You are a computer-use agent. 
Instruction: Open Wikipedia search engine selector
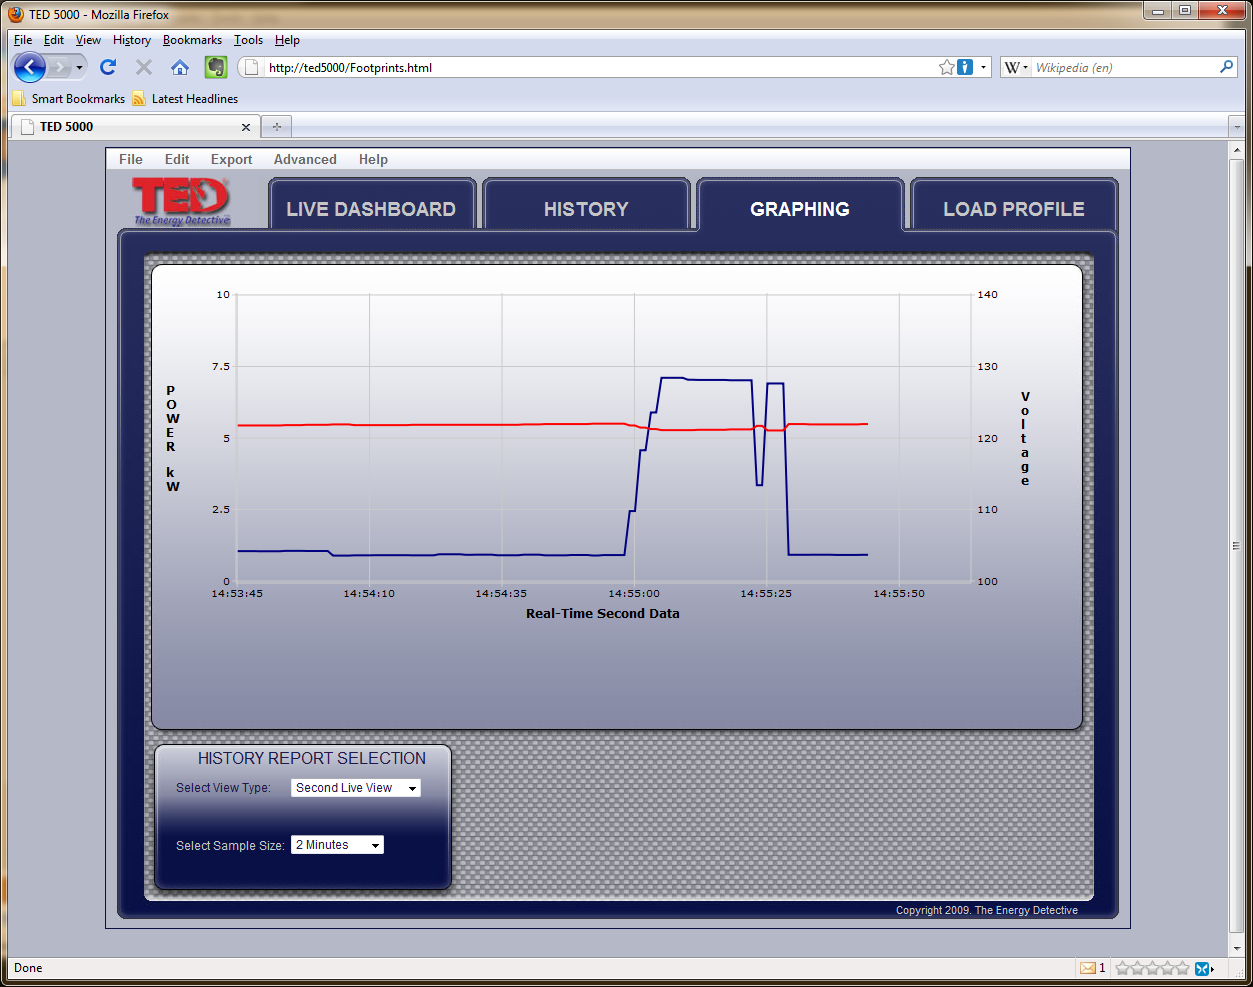[x=1016, y=67]
